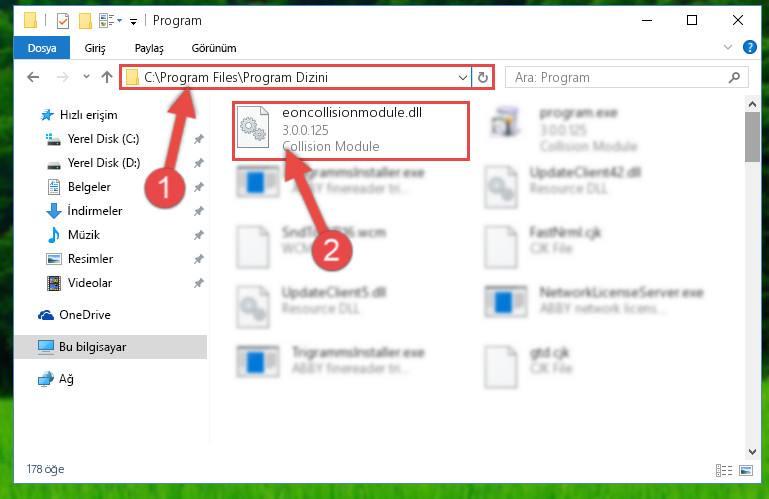Image resolution: width=769 pixels, height=499 pixels.
Task: Open the Dosya menu tab
Action: [x=42, y=48]
